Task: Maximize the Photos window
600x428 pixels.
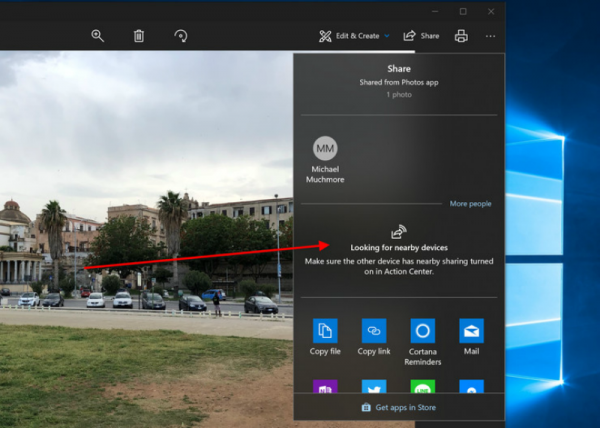Action: [x=463, y=11]
